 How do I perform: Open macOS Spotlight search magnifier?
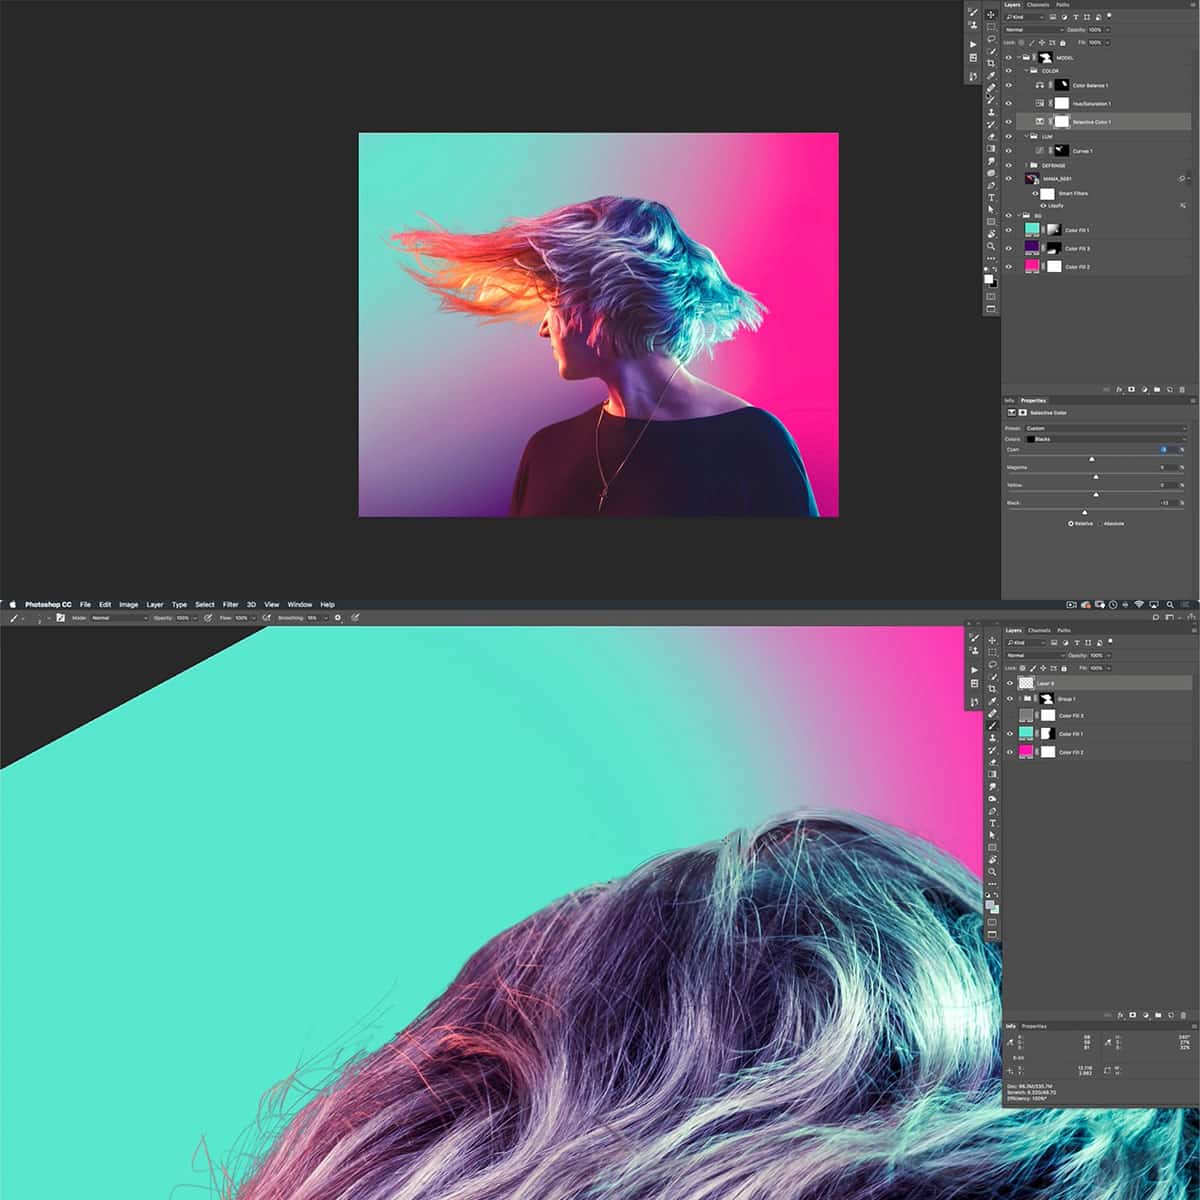(1170, 604)
